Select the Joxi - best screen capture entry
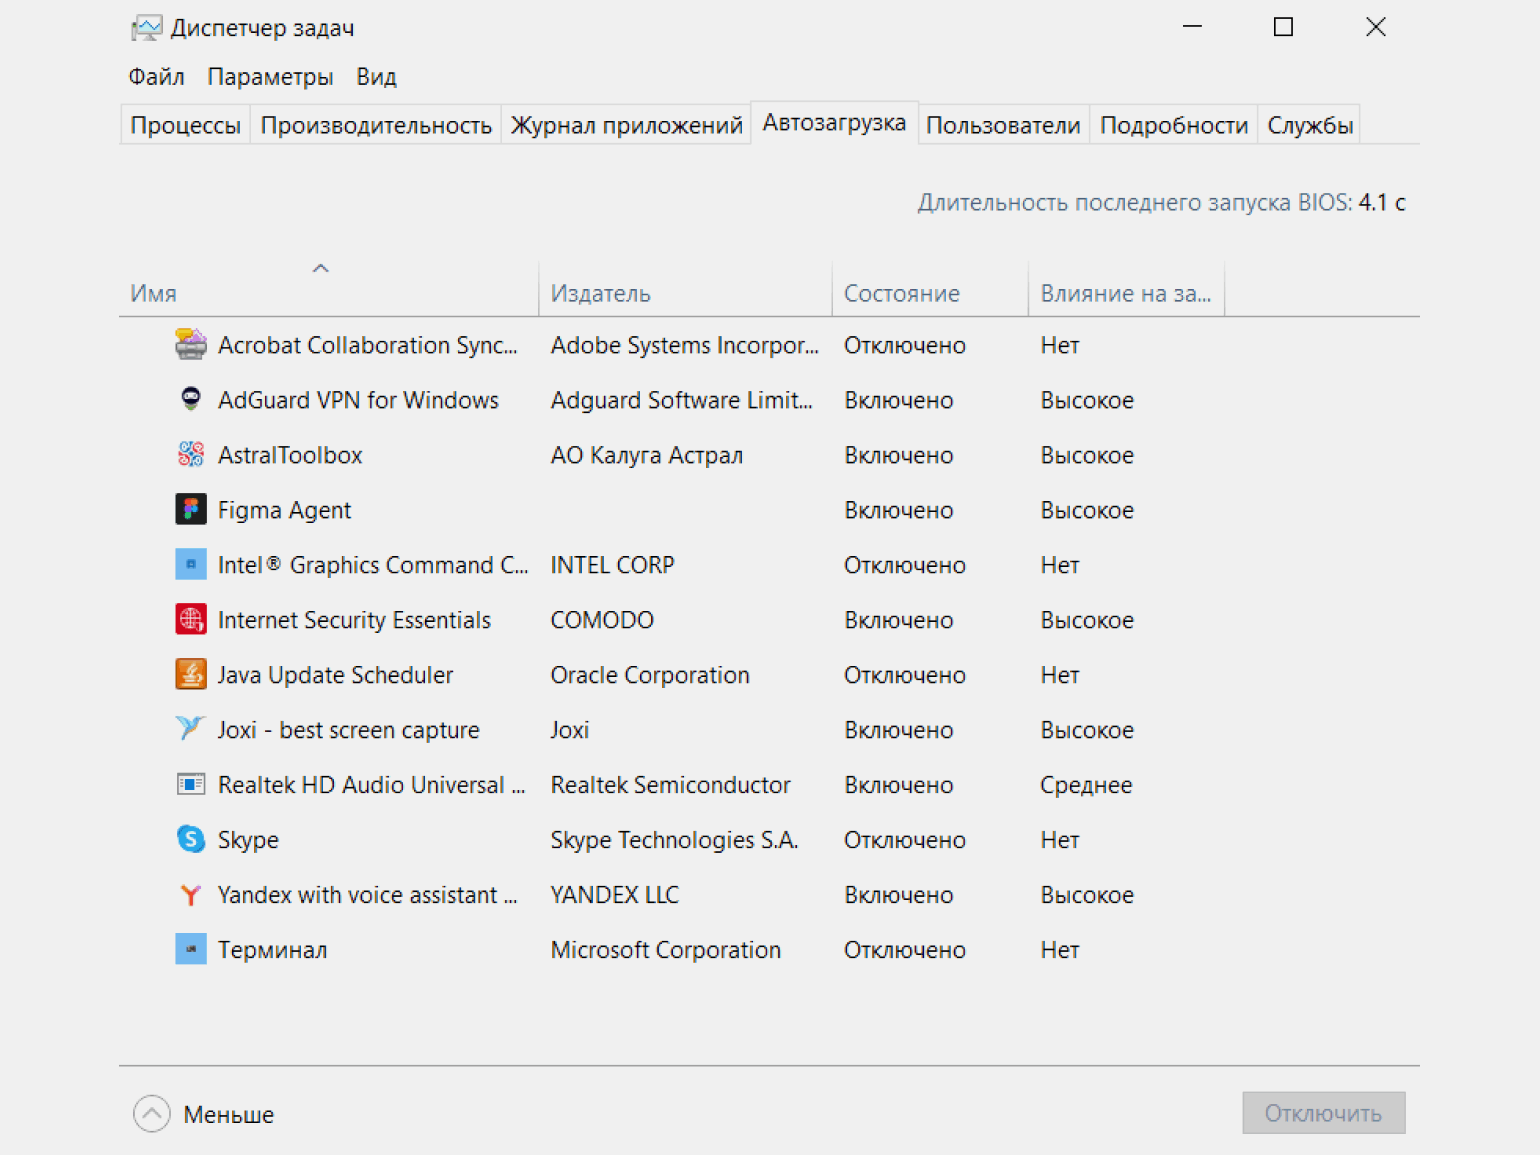 coord(348,730)
